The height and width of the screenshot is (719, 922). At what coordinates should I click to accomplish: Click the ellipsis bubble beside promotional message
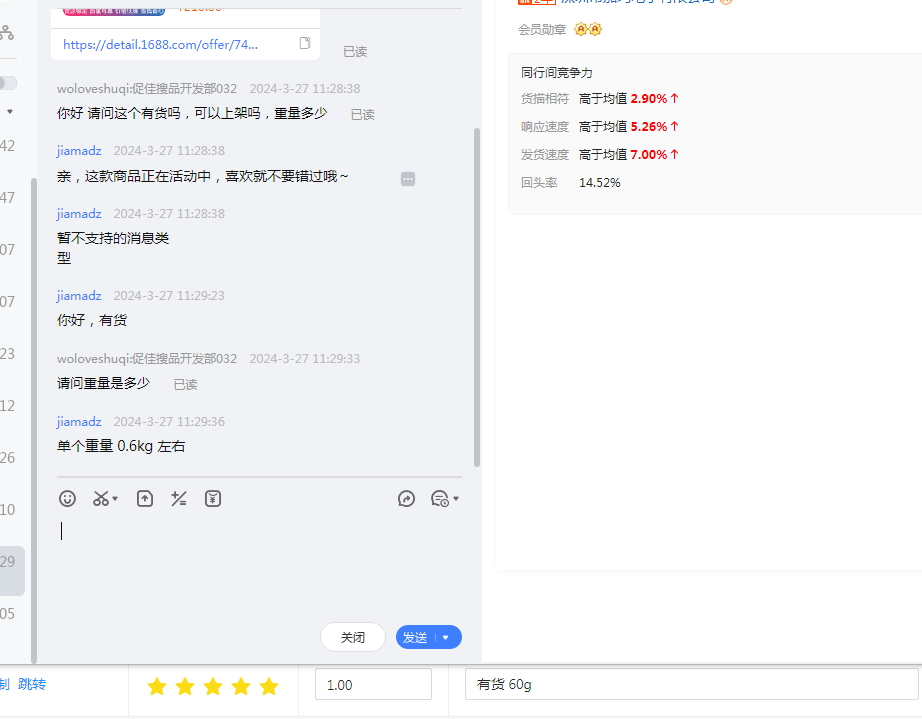pyautogui.click(x=408, y=179)
